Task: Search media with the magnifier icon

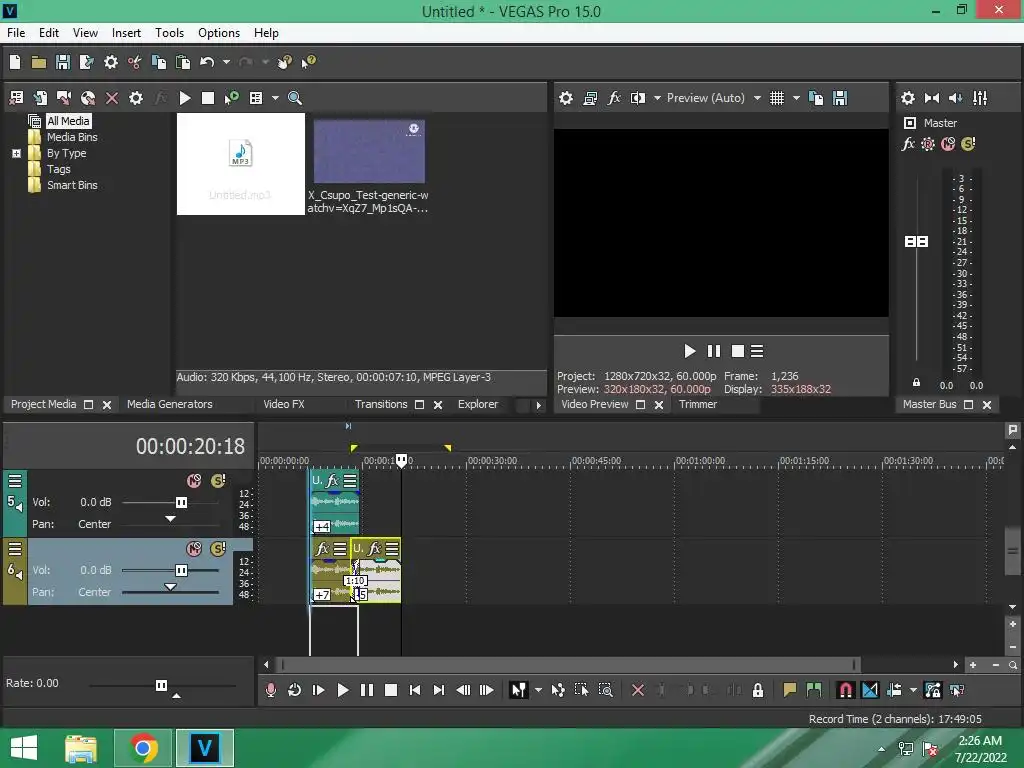Action: pyautogui.click(x=295, y=98)
